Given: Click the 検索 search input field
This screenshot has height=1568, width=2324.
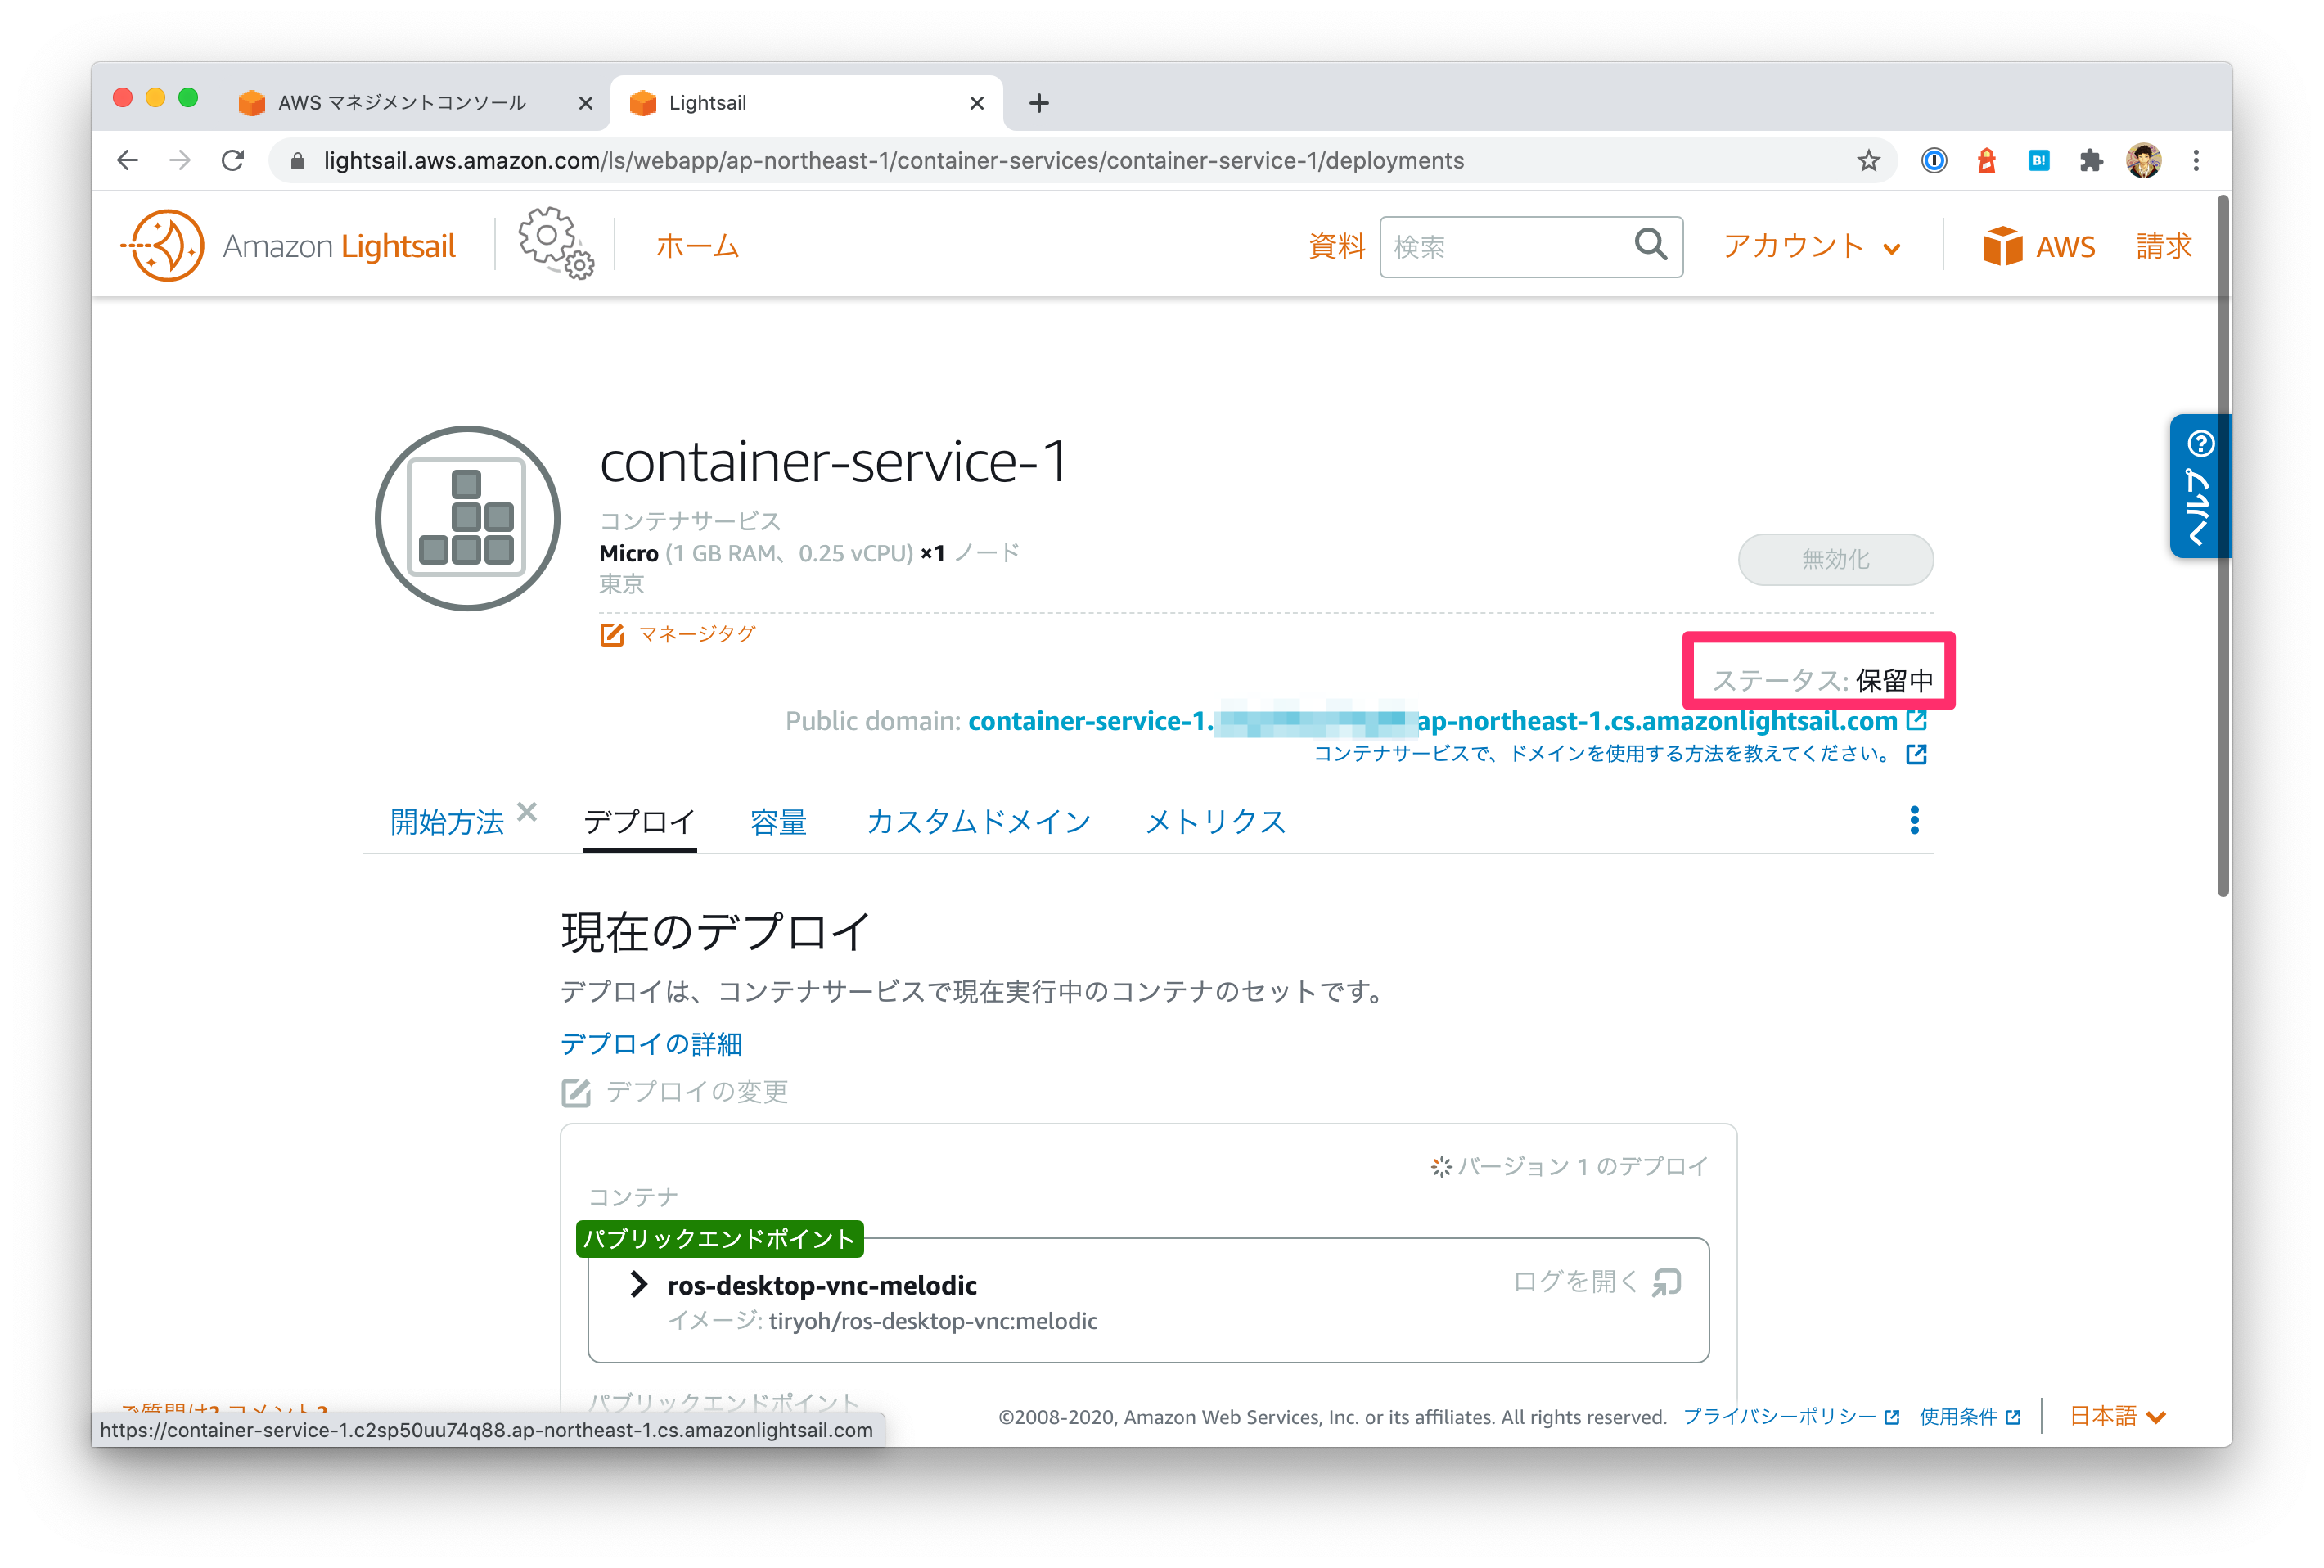Looking at the screenshot, I should point(1506,246).
